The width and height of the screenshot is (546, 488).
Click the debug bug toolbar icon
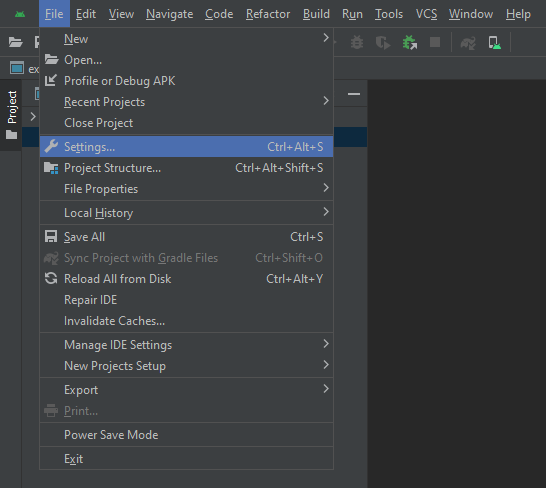coord(357,42)
